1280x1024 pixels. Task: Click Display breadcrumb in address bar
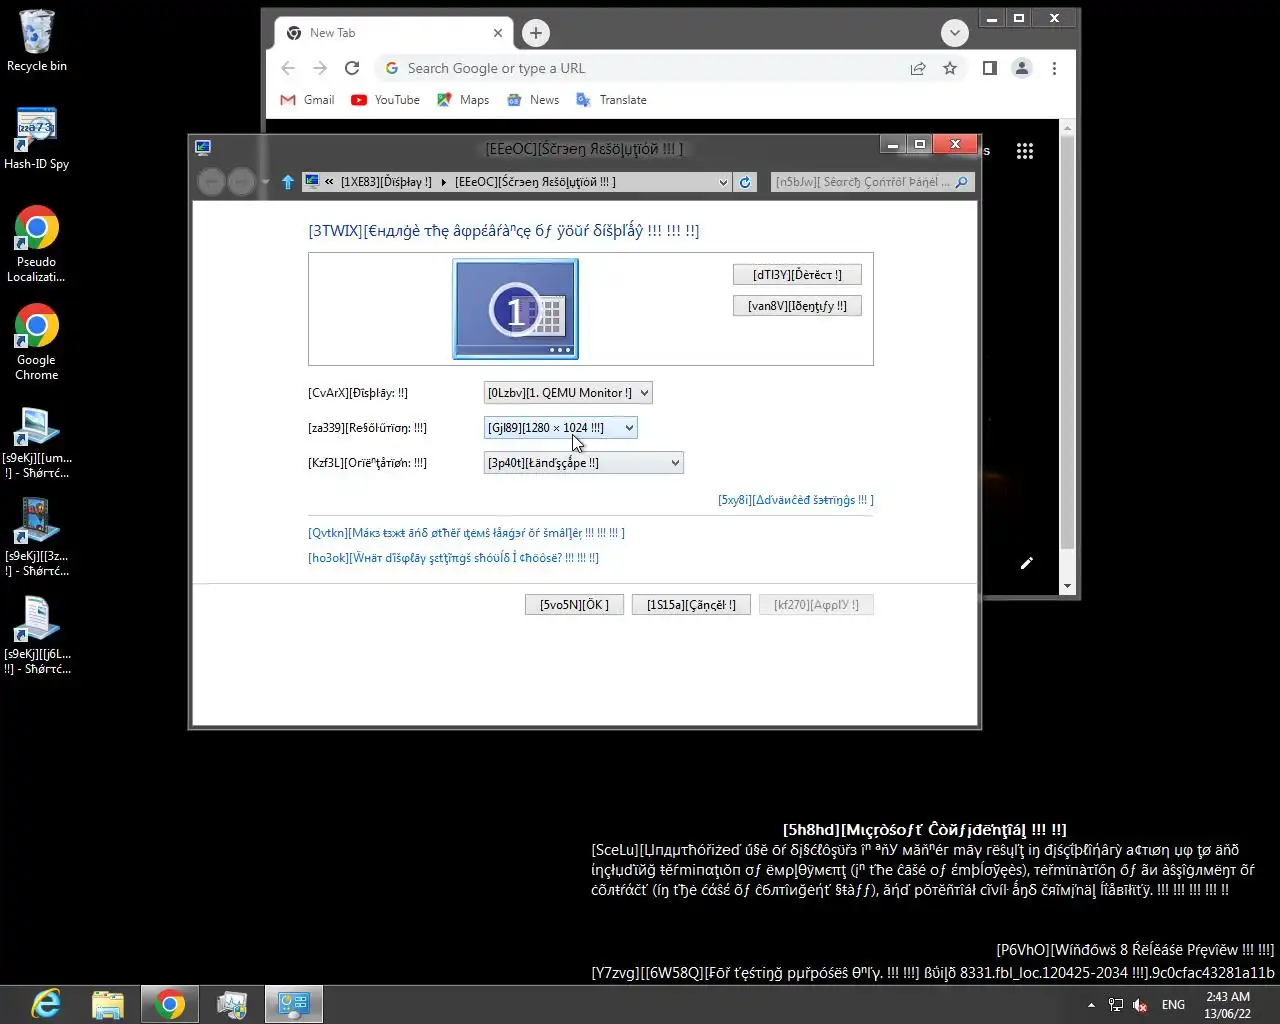pyautogui.click(x=386, y=182)
